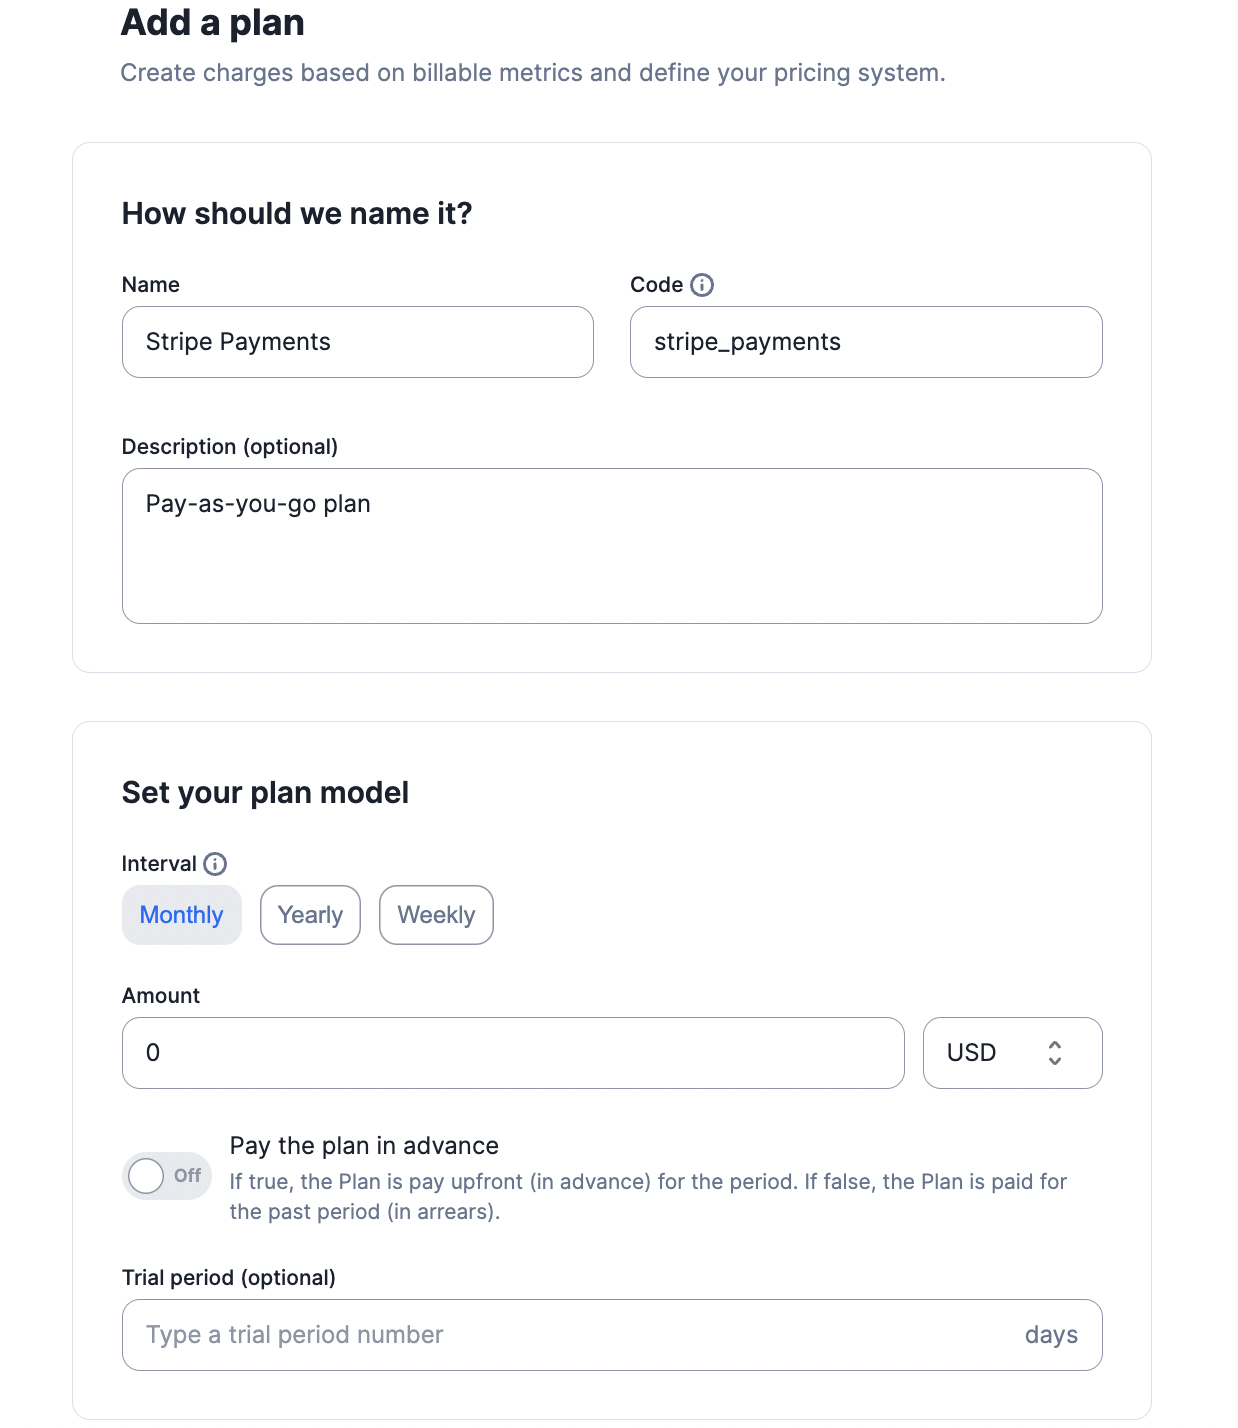Click the 'days' suffix in trial field

(1051, 1335)
